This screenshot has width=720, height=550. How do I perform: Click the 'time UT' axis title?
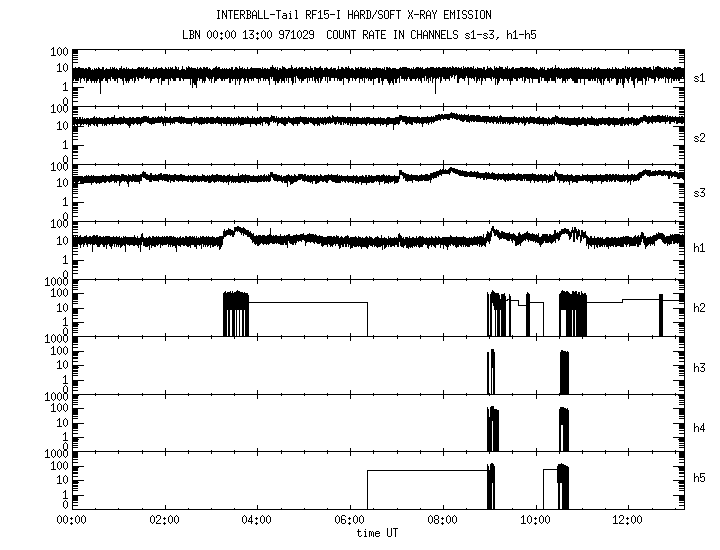click(380, 534)
